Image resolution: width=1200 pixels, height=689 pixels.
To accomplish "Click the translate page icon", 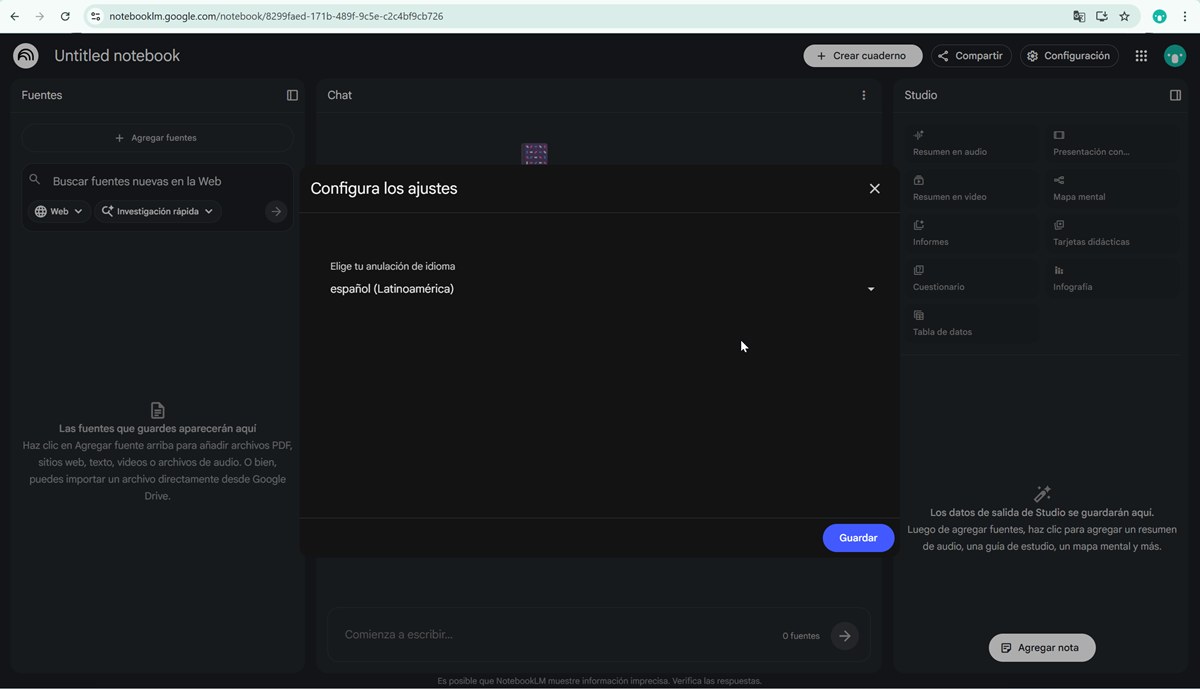I will tap(1078, 16).
